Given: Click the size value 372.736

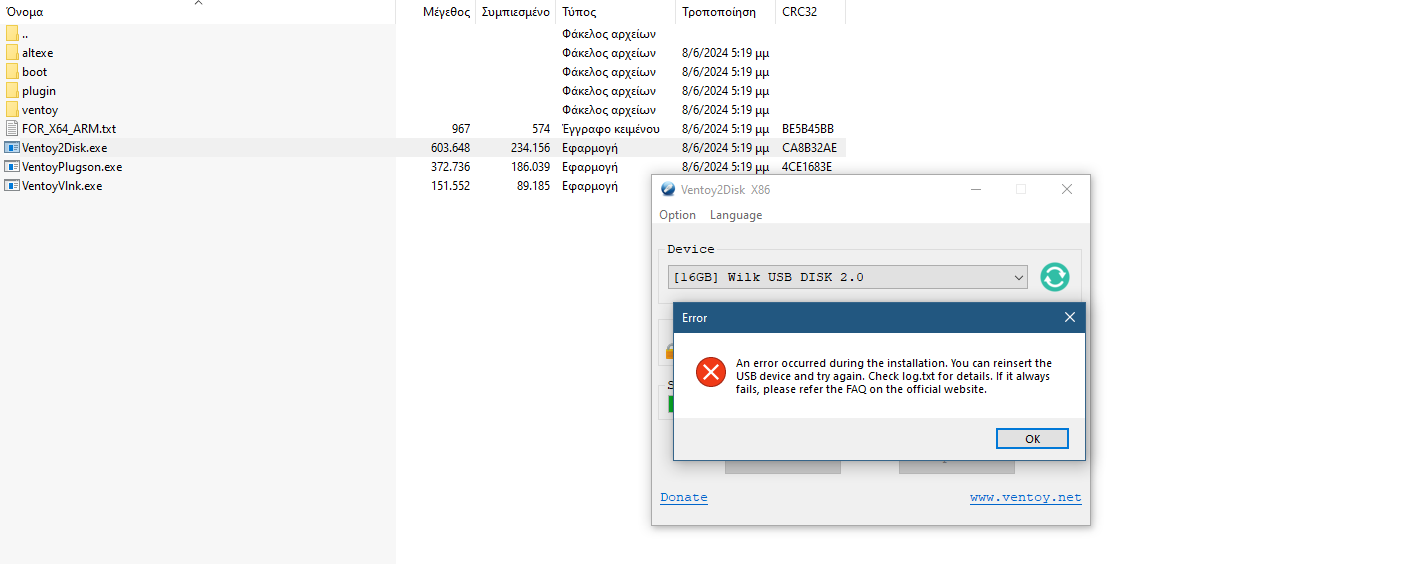Looking at the screenshot, I should [451, 167].
